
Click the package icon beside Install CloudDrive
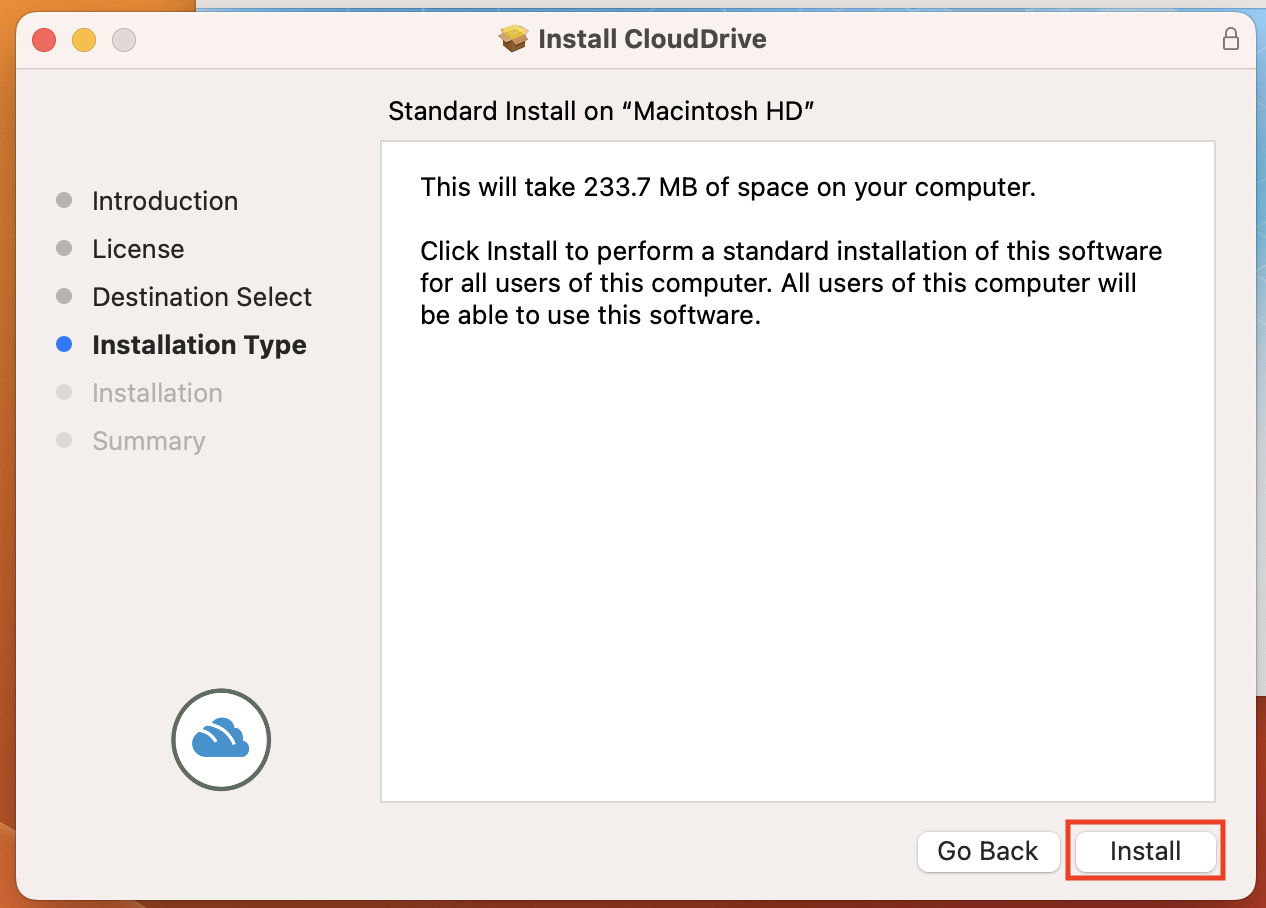tap(513, 39)
